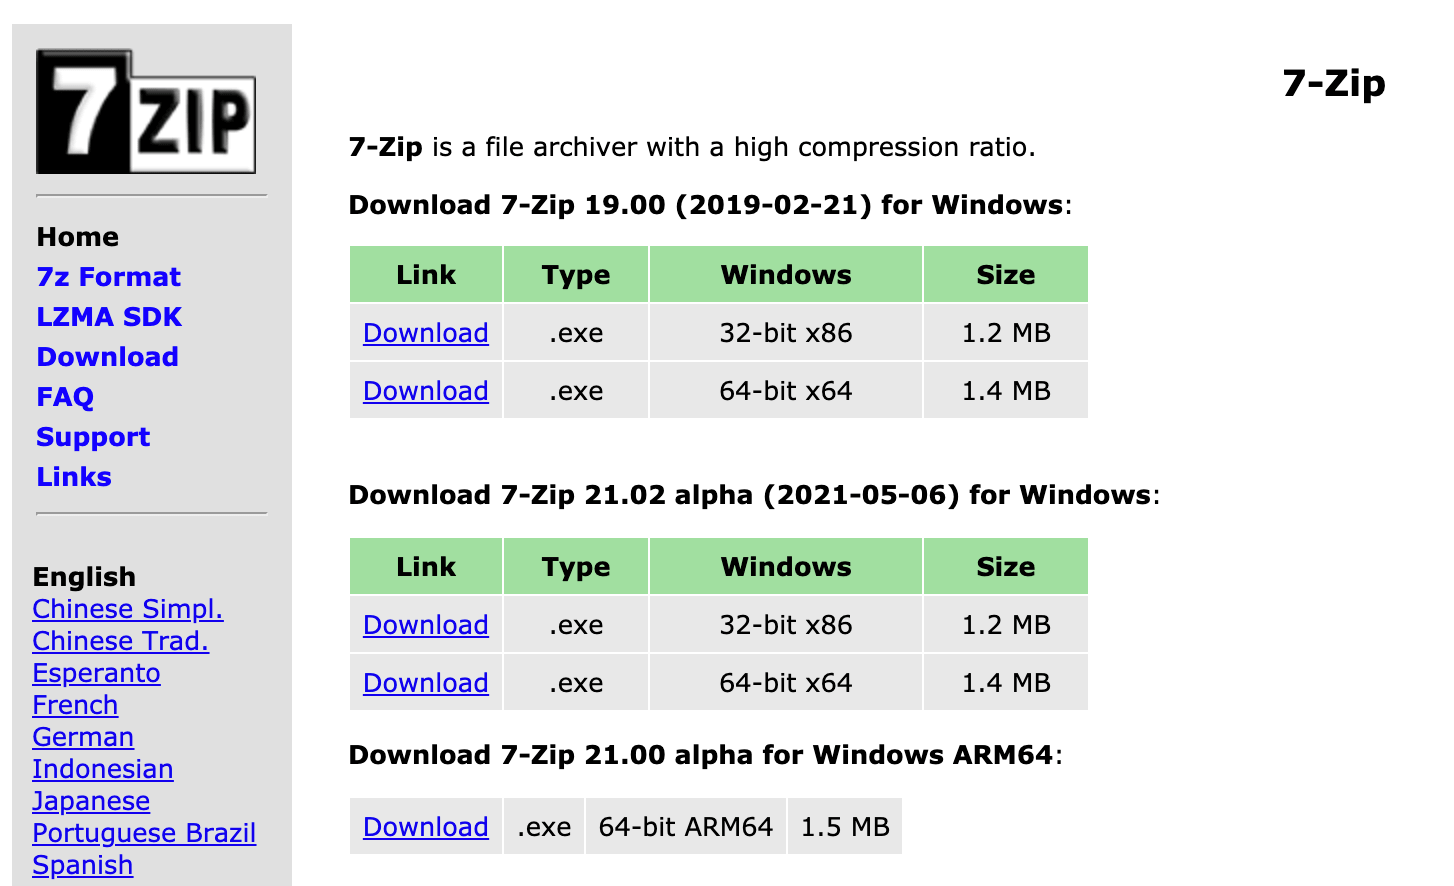Open the Support page
Screen dimensions: 1454x886
coord(92,437)
